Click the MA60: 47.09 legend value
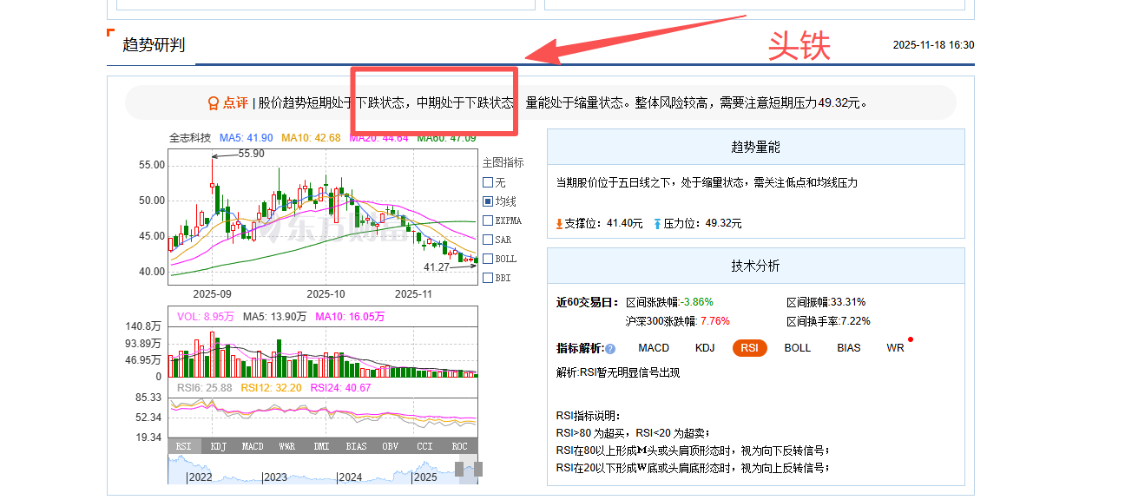This screenshot has width=1125, height=500. (x=447, y=138)
